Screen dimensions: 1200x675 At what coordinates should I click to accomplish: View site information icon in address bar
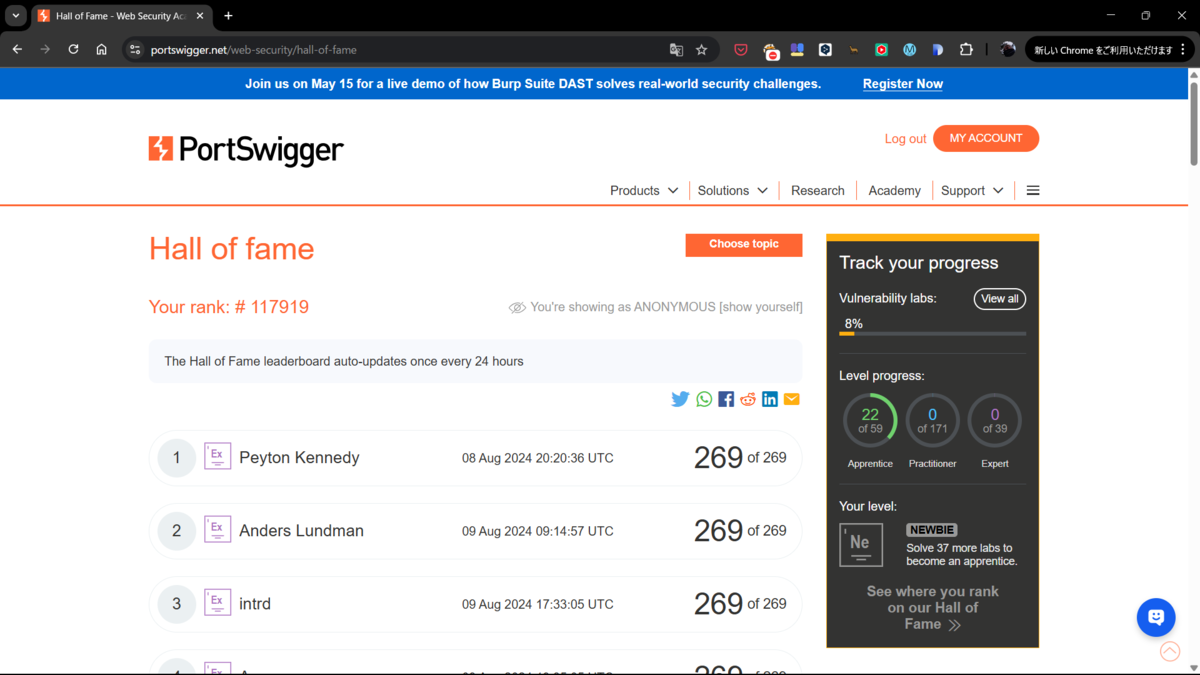[135, 49]
